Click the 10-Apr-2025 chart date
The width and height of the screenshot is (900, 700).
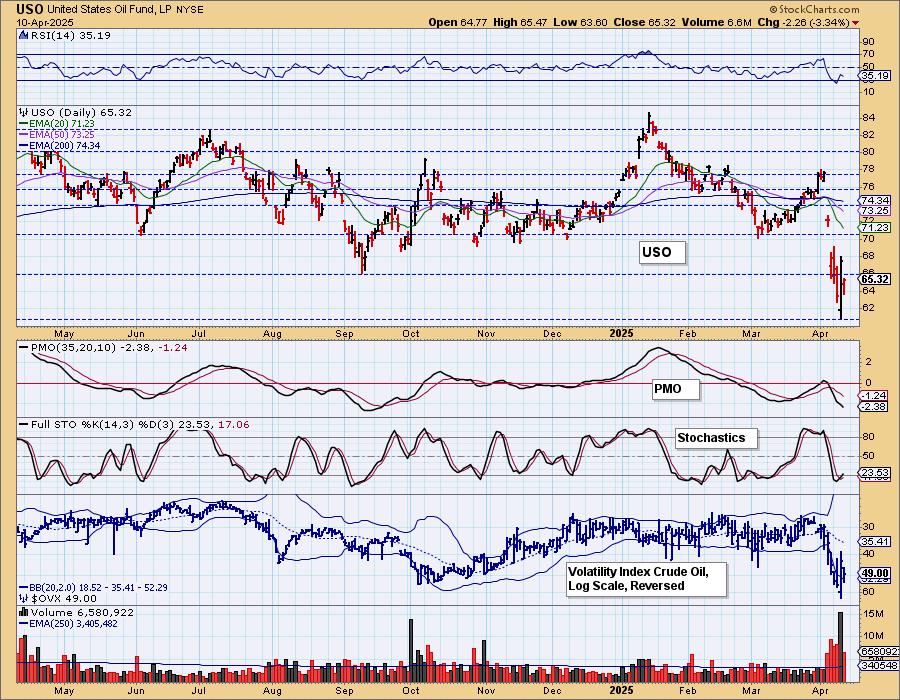point(45,22)
